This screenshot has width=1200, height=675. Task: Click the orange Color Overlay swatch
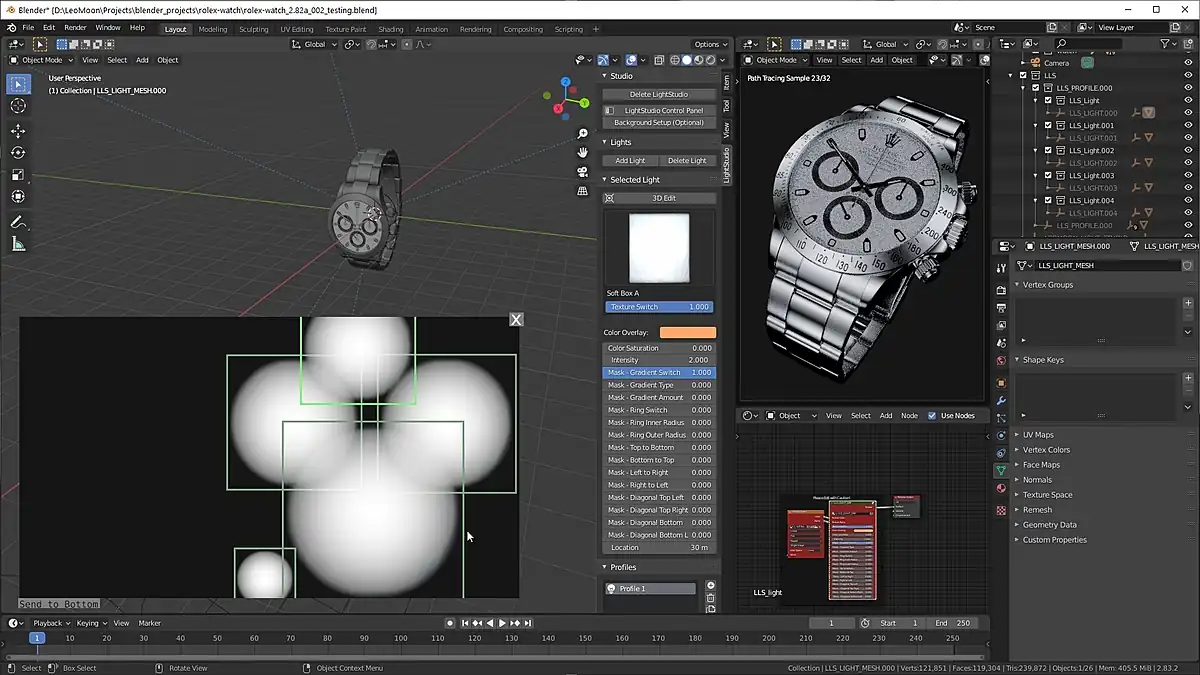tap(687, 333)
